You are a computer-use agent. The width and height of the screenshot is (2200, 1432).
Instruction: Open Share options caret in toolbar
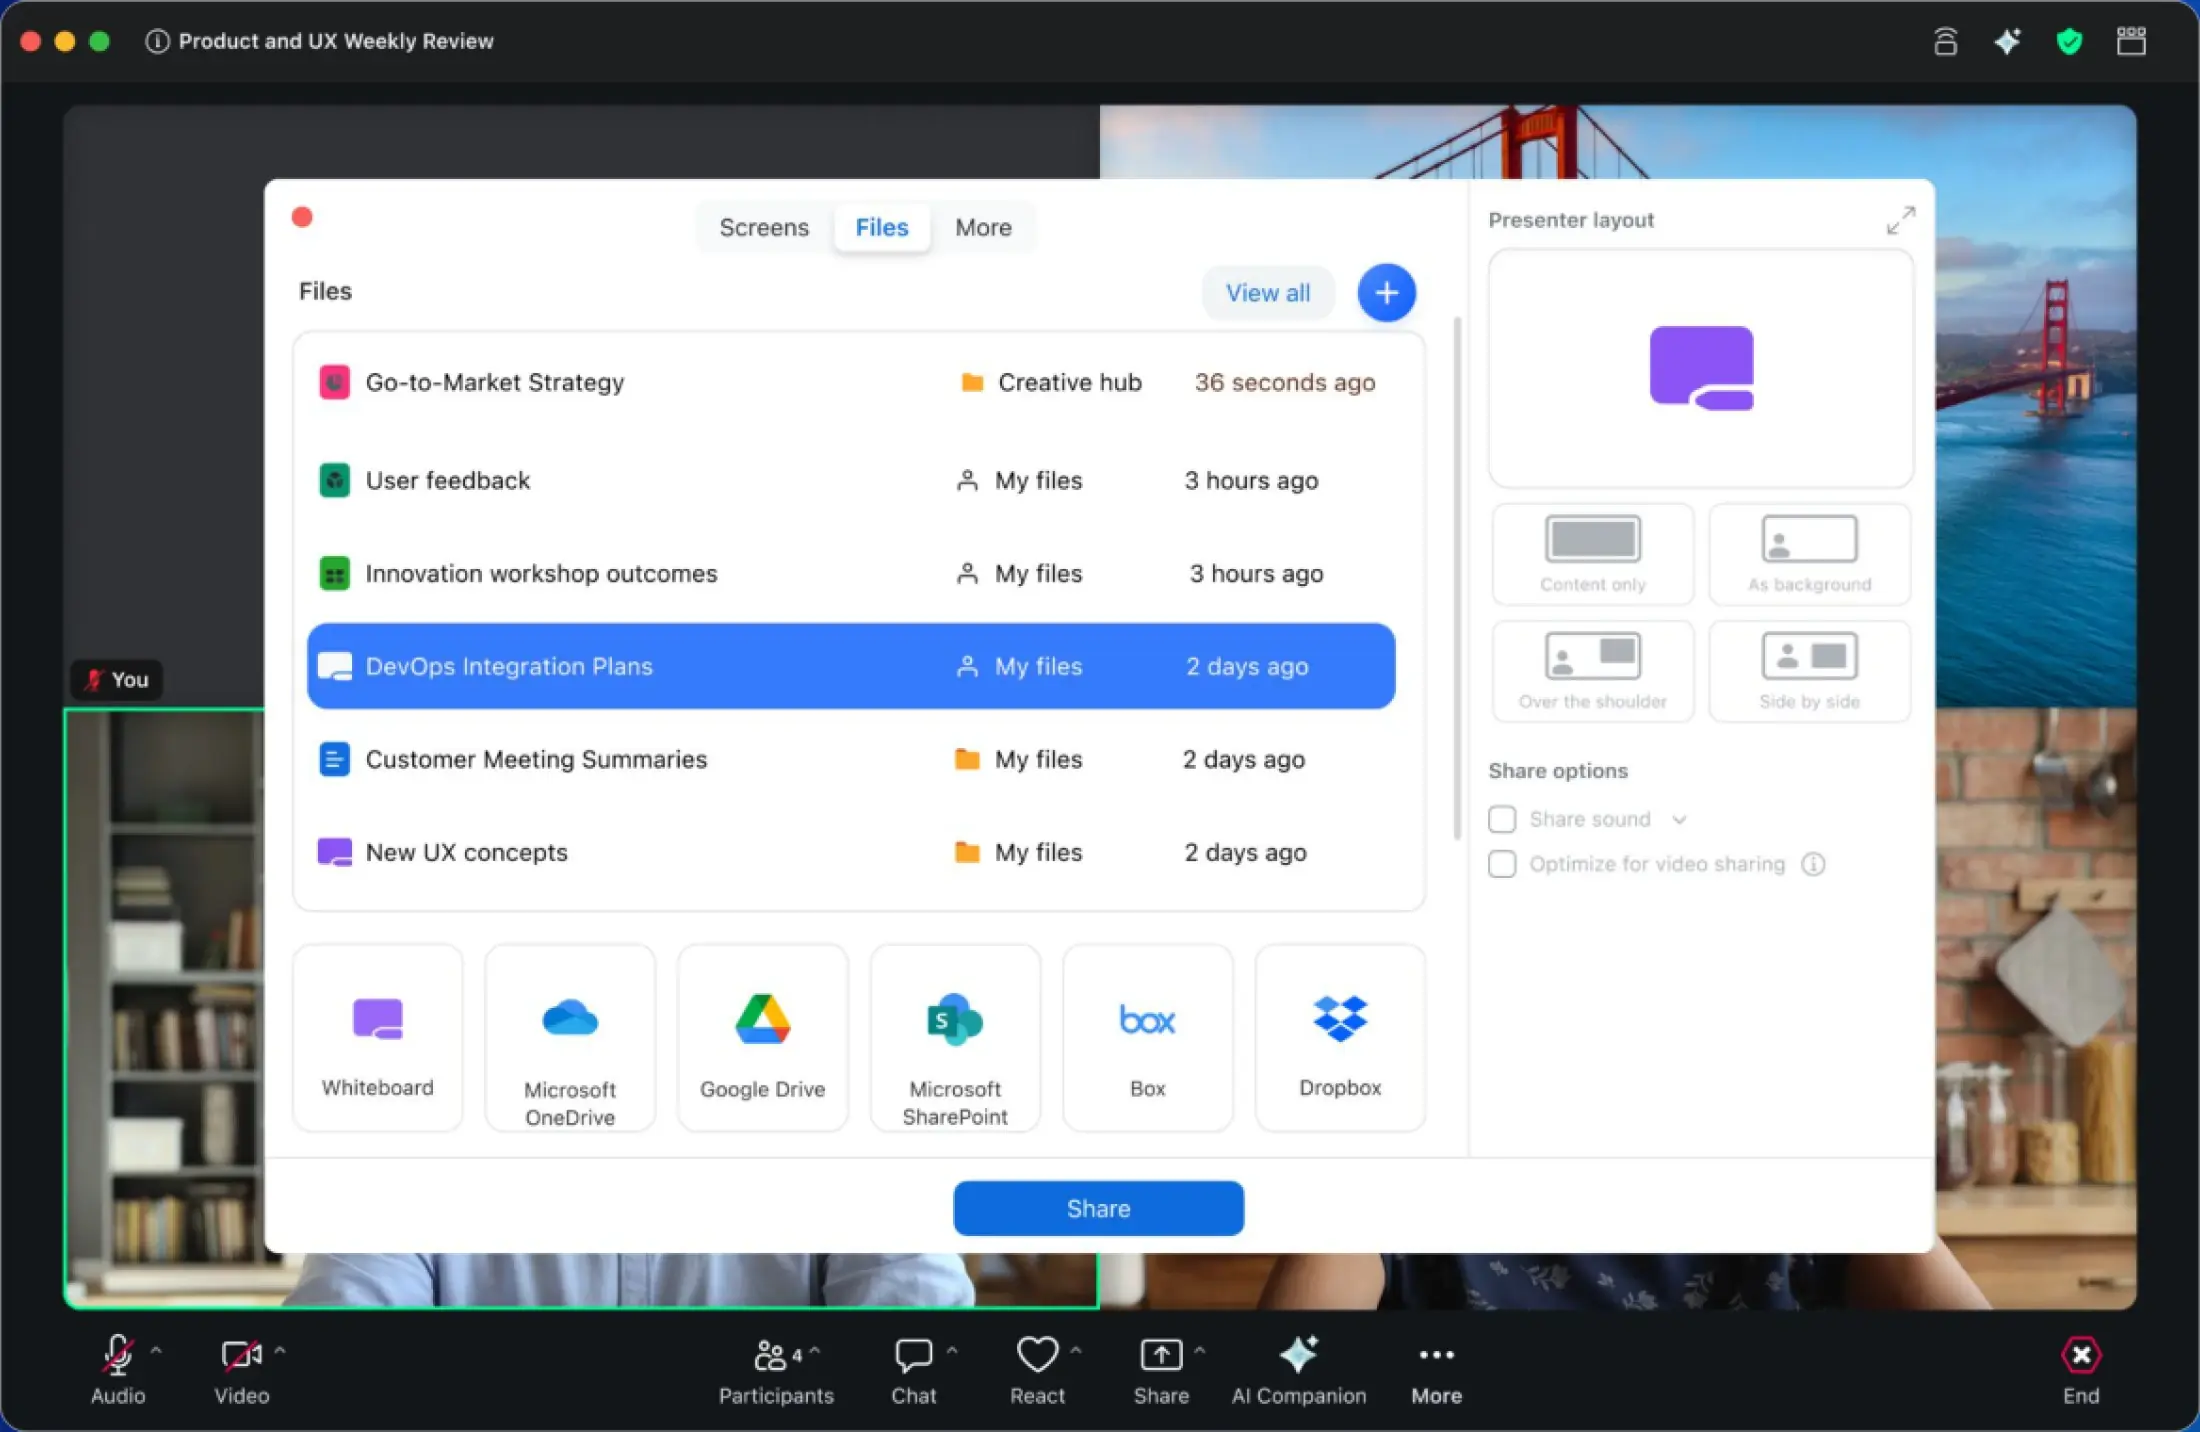tap(1200, 1350)
